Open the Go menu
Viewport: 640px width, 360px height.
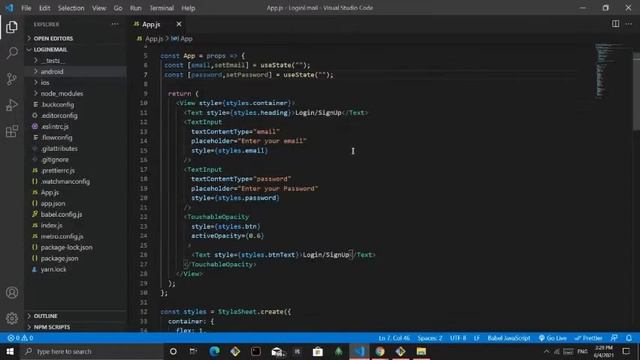(x=118, y=8)
